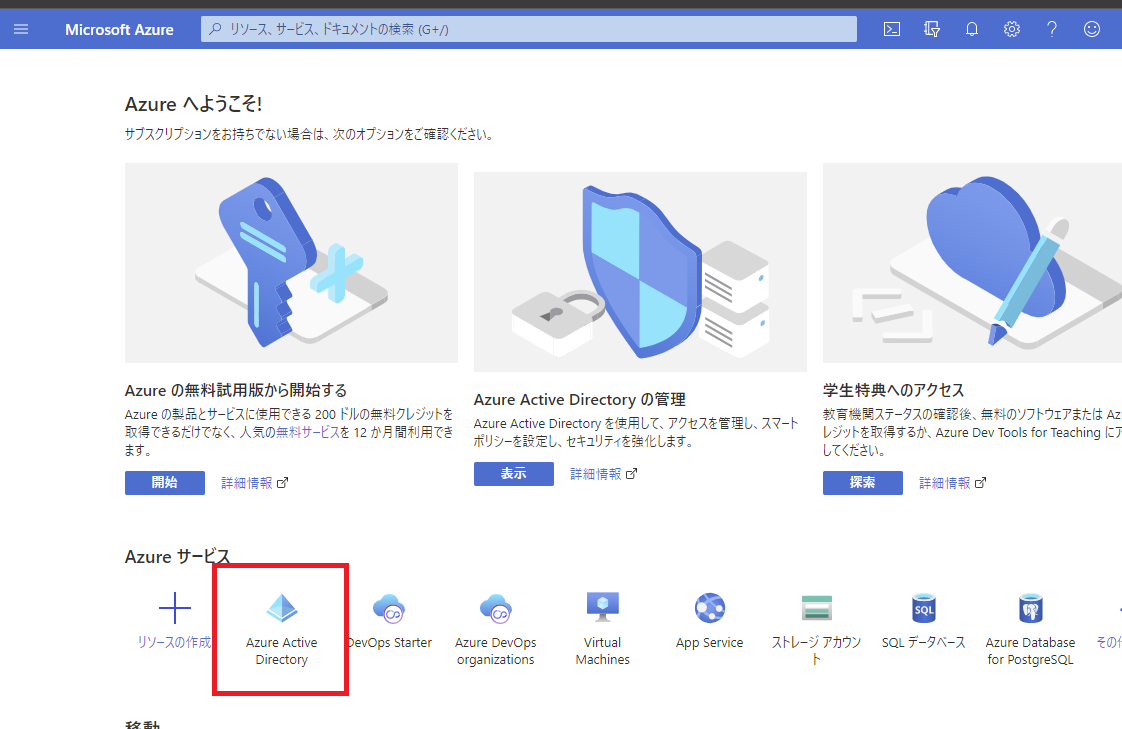The height and width of the screenshot is (729, 1122).
Task: Open portal settings gear
Action: click(1012, 29)
